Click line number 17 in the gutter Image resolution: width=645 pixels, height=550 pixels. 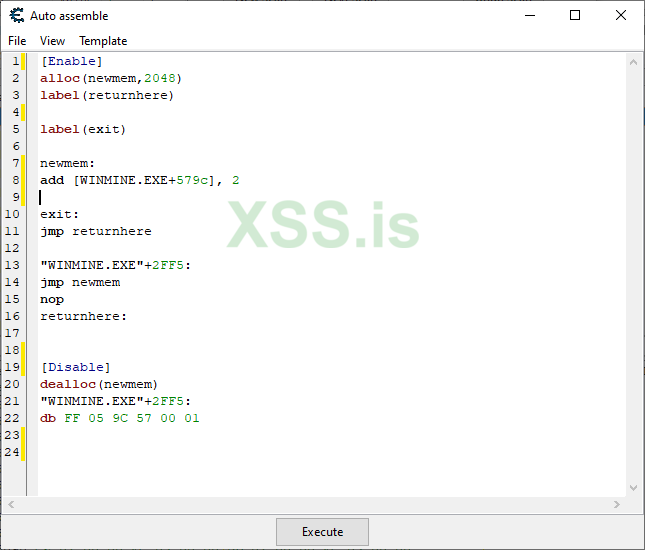click(12, 333)
